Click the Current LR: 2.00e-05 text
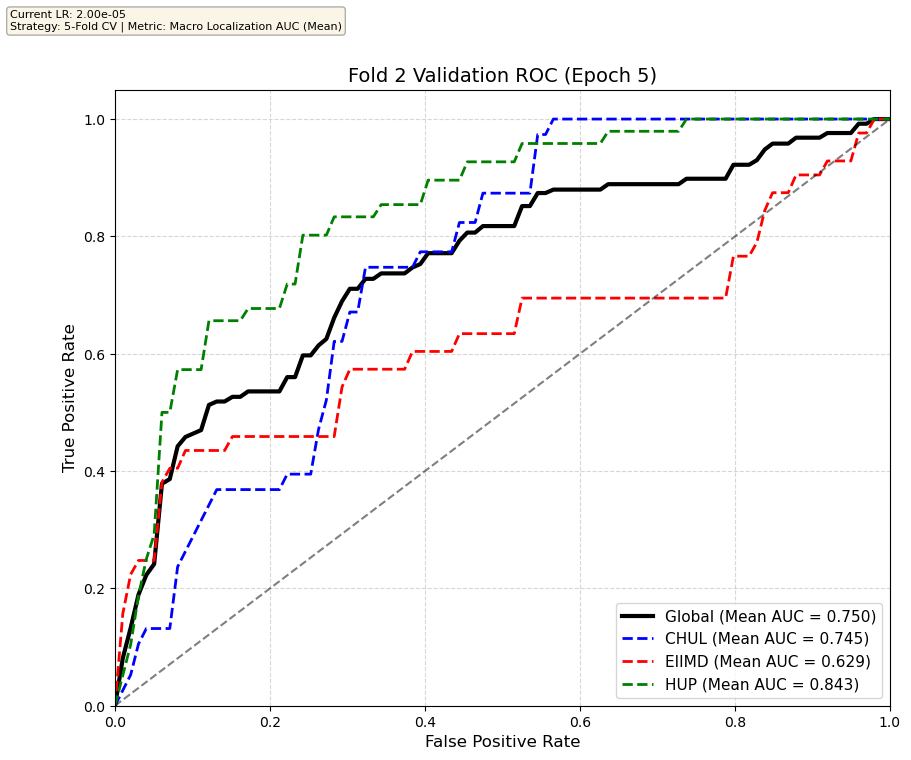911x760 pixels. tap(60, 13)
